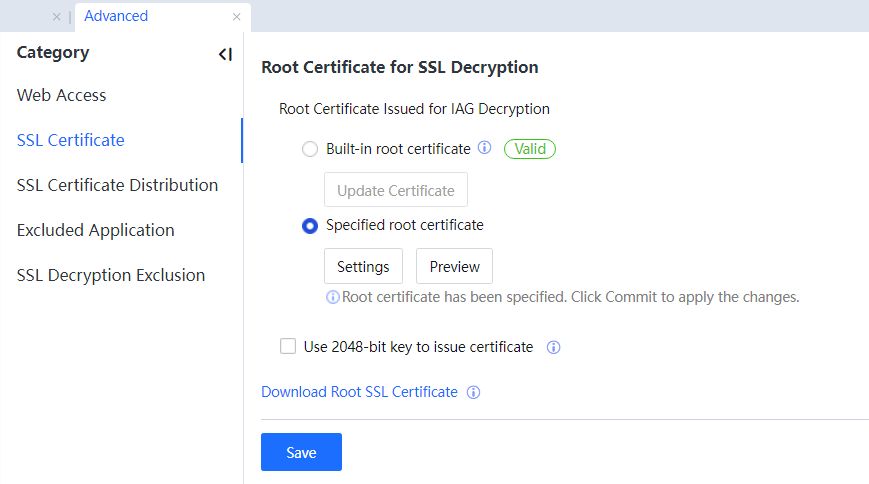Open Excluded Application category
This screenshot has width=869, height=484.
click(x=95, y=230)
